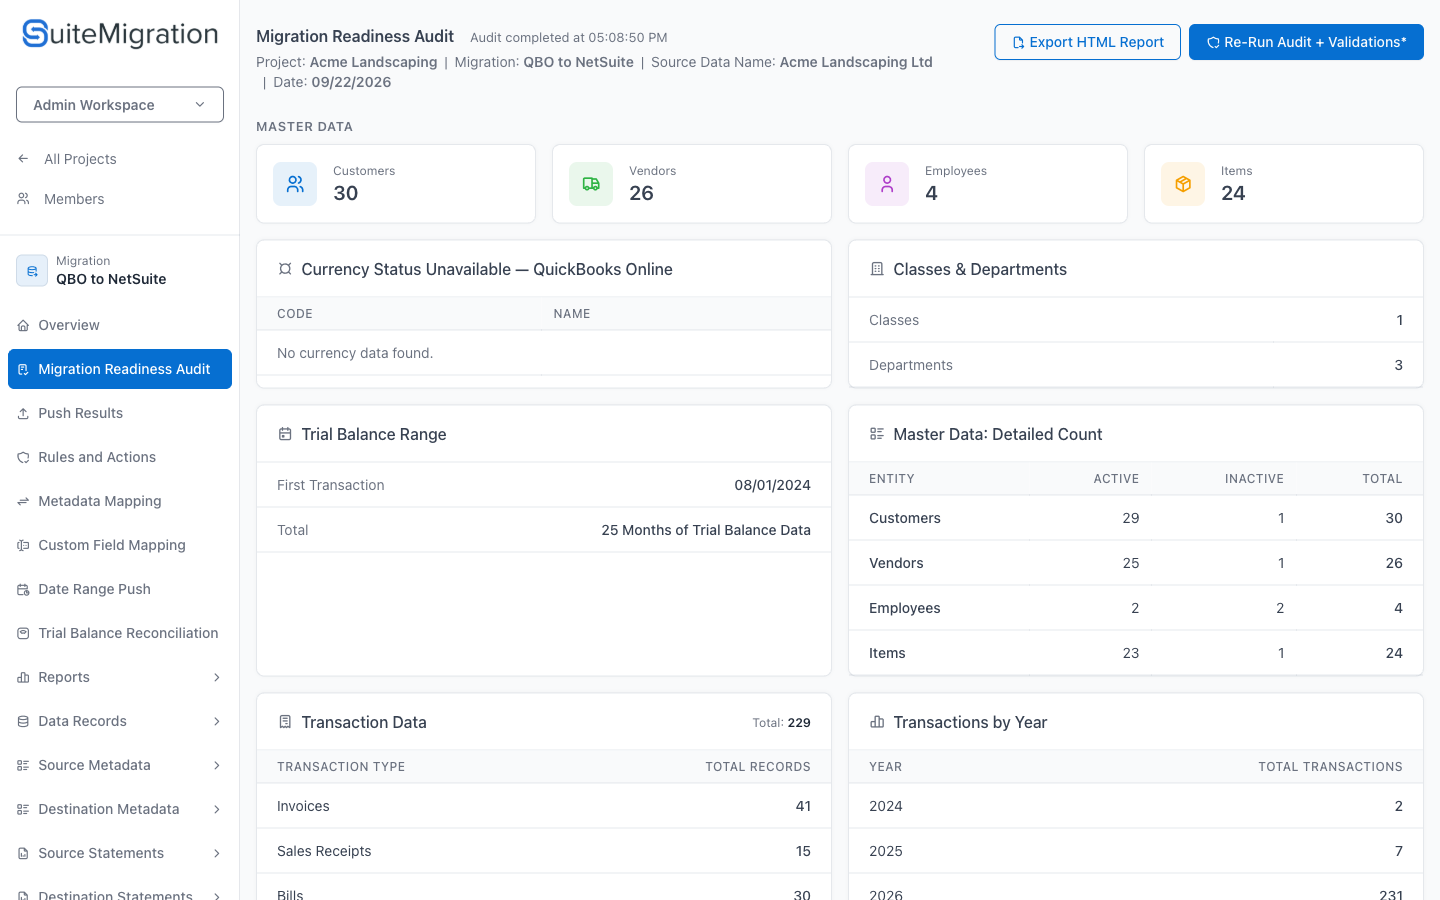1440x900 pixels.
Task: Select the Sales Receipts row
Action: point(544,851)
